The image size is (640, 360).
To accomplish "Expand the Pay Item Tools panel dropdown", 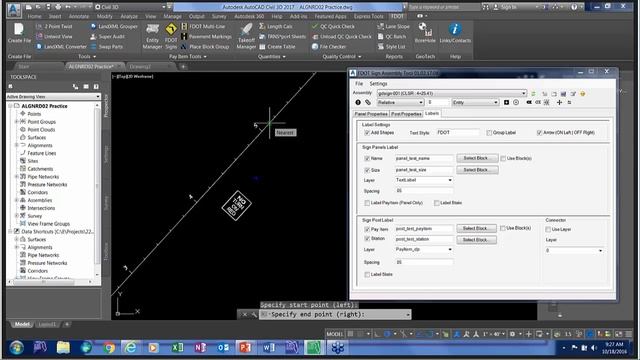I will tap(188, 56).
